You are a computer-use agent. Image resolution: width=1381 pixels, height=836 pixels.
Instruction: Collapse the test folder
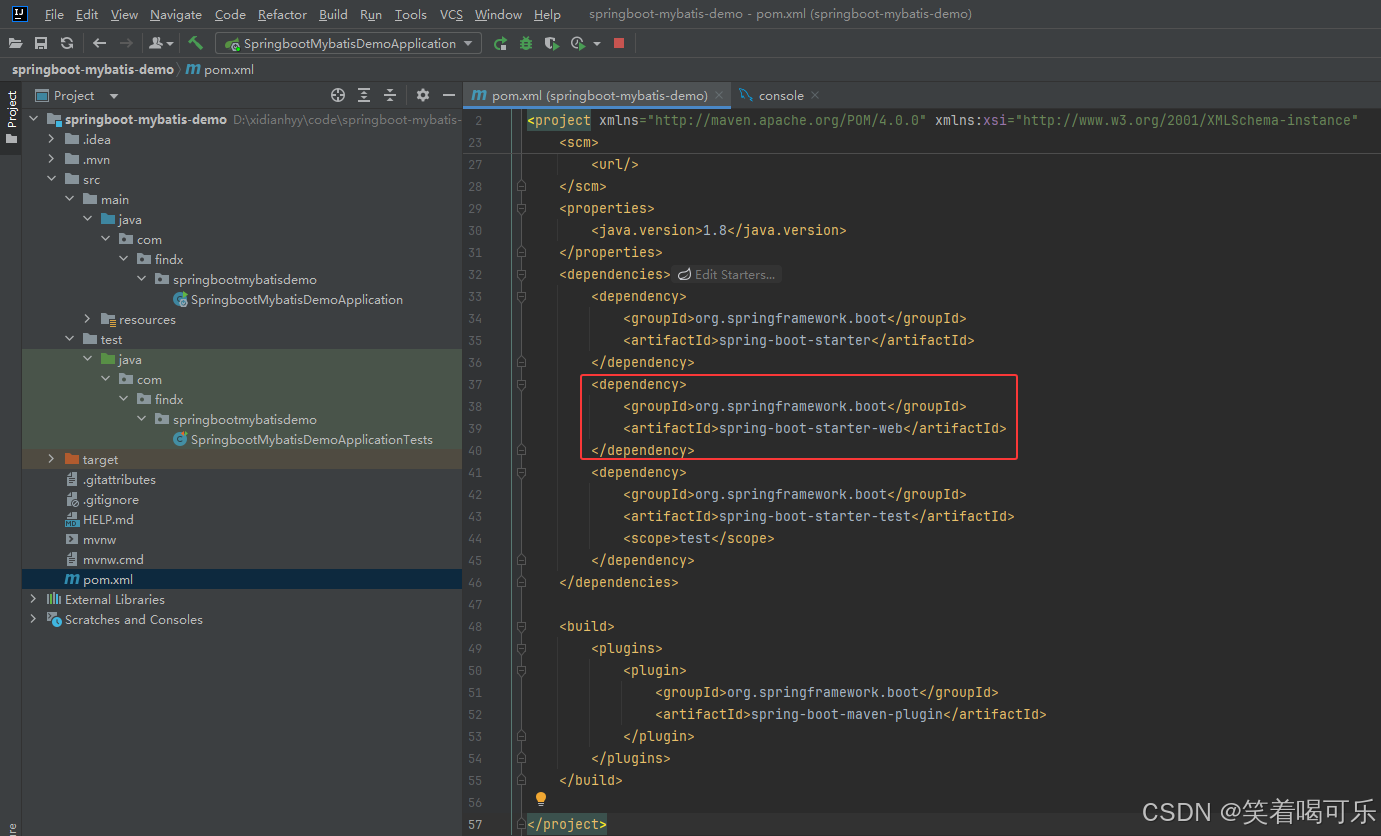pyautogui.click(x=69, y=339)
